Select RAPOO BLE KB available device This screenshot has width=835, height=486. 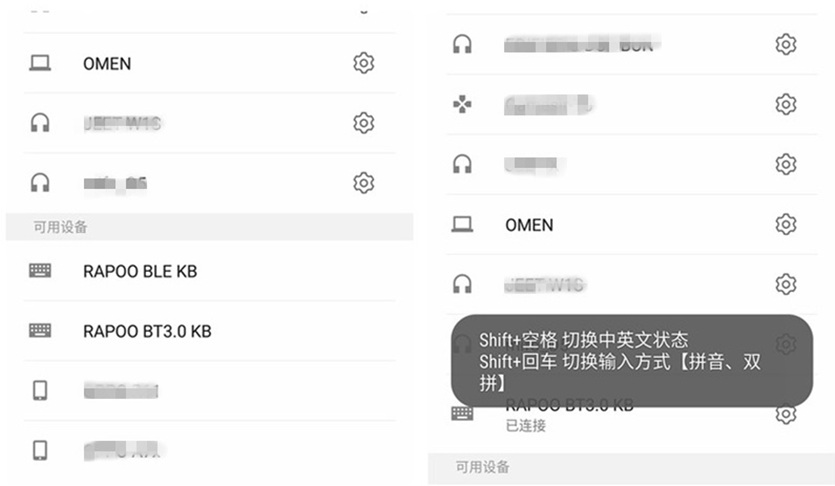pyautogui.click(x=210, y=271)
